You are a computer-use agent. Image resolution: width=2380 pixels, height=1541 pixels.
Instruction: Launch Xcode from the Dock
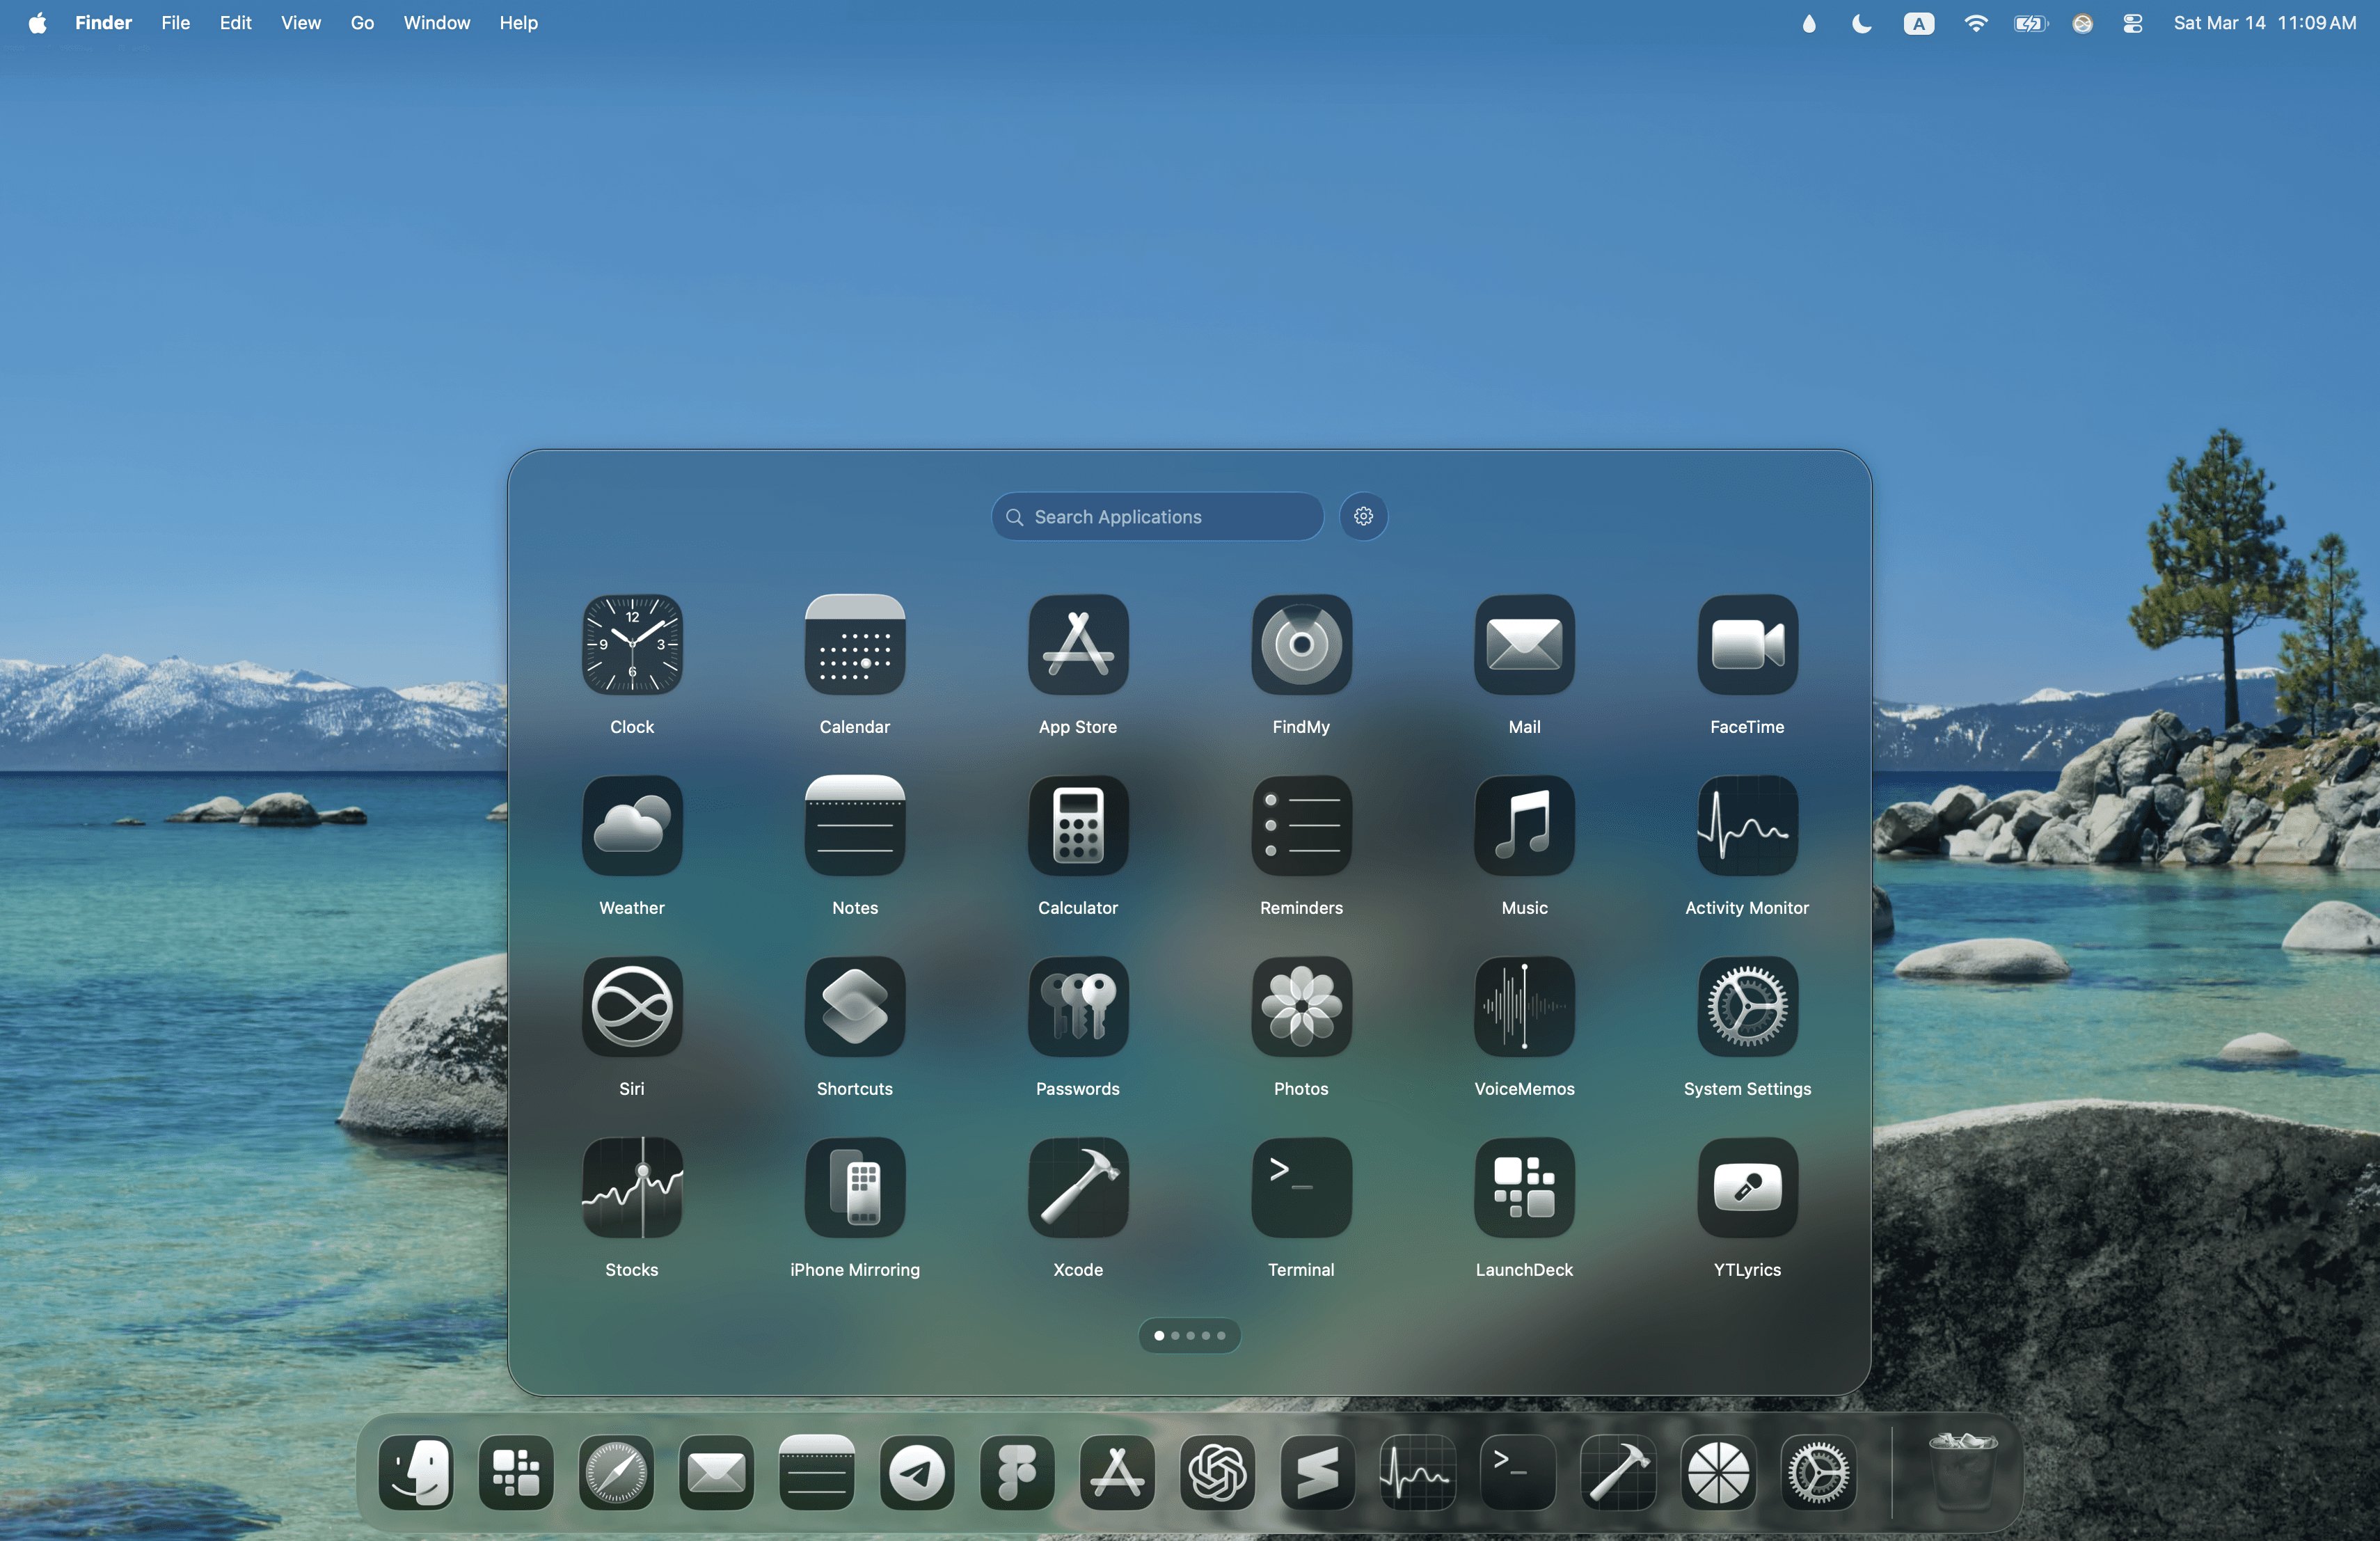tap(1618, 1472)
